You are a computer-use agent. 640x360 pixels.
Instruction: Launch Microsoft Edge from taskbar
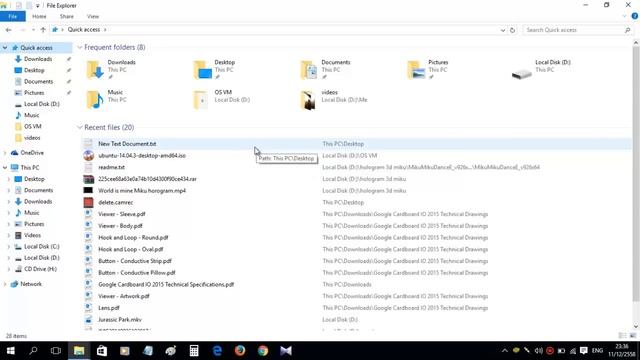tap(217, 351)
